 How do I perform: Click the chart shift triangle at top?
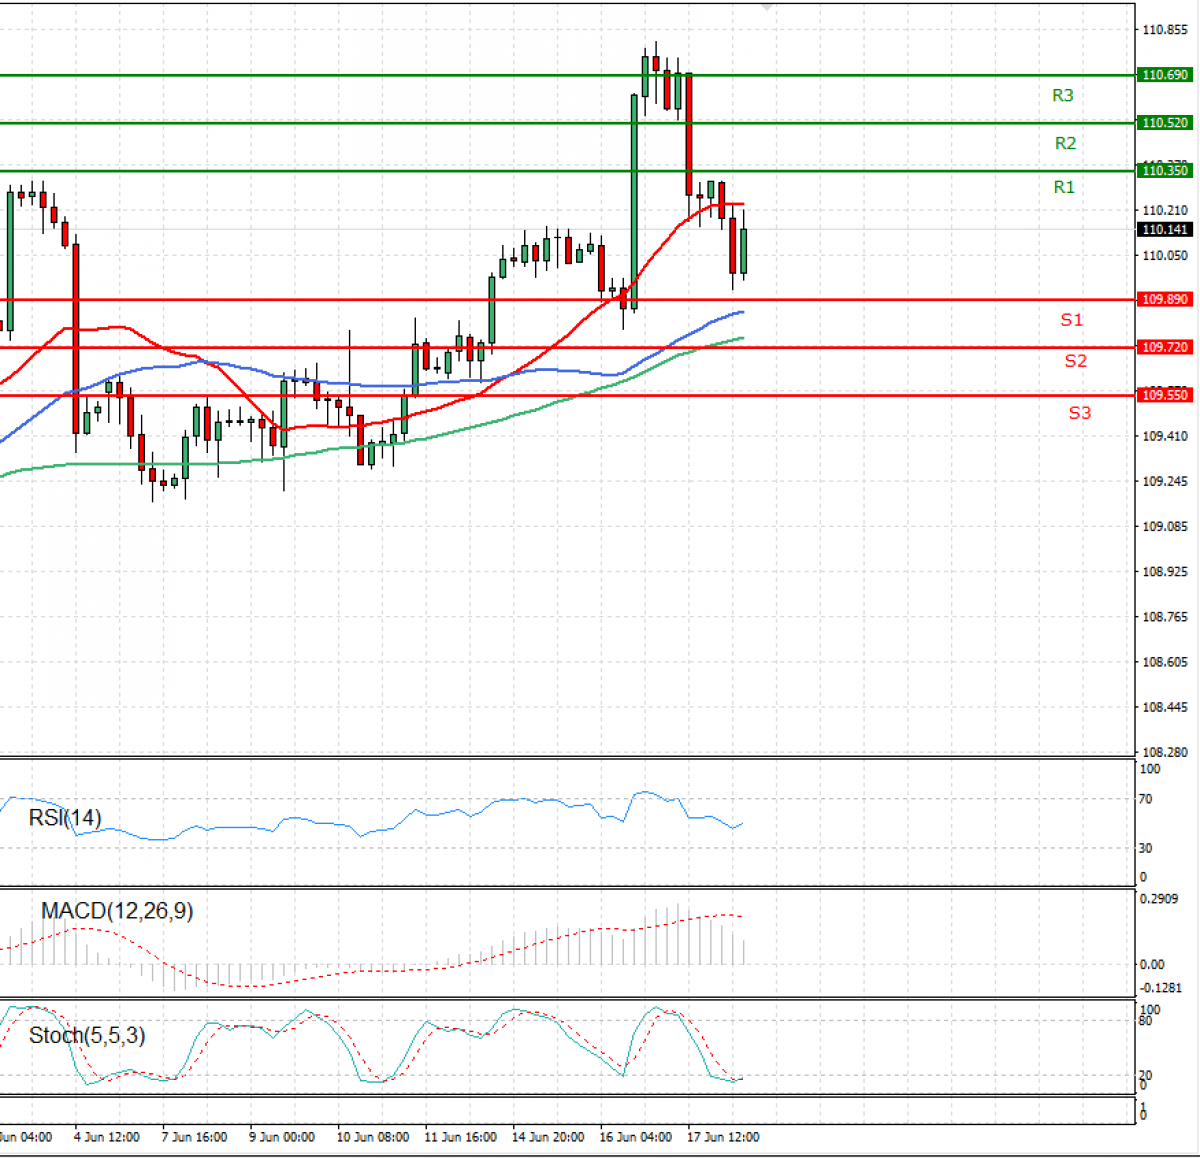pos(767,6)
